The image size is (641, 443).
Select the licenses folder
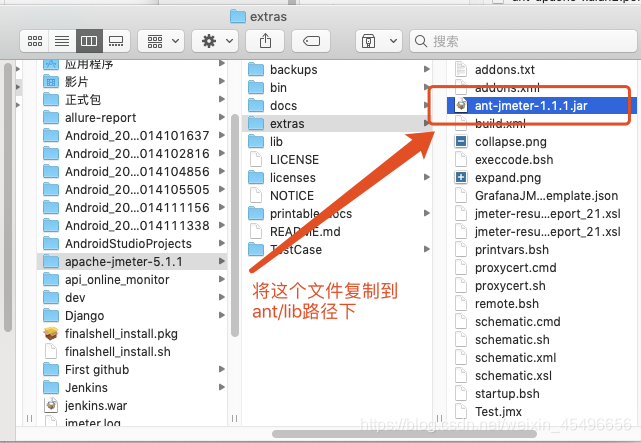[337, 177]
